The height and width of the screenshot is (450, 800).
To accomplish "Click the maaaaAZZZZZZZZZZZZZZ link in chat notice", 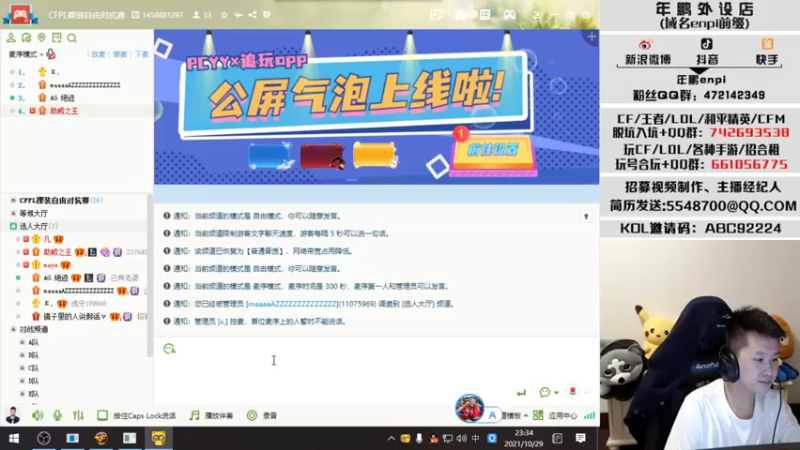I will [292, 304].
